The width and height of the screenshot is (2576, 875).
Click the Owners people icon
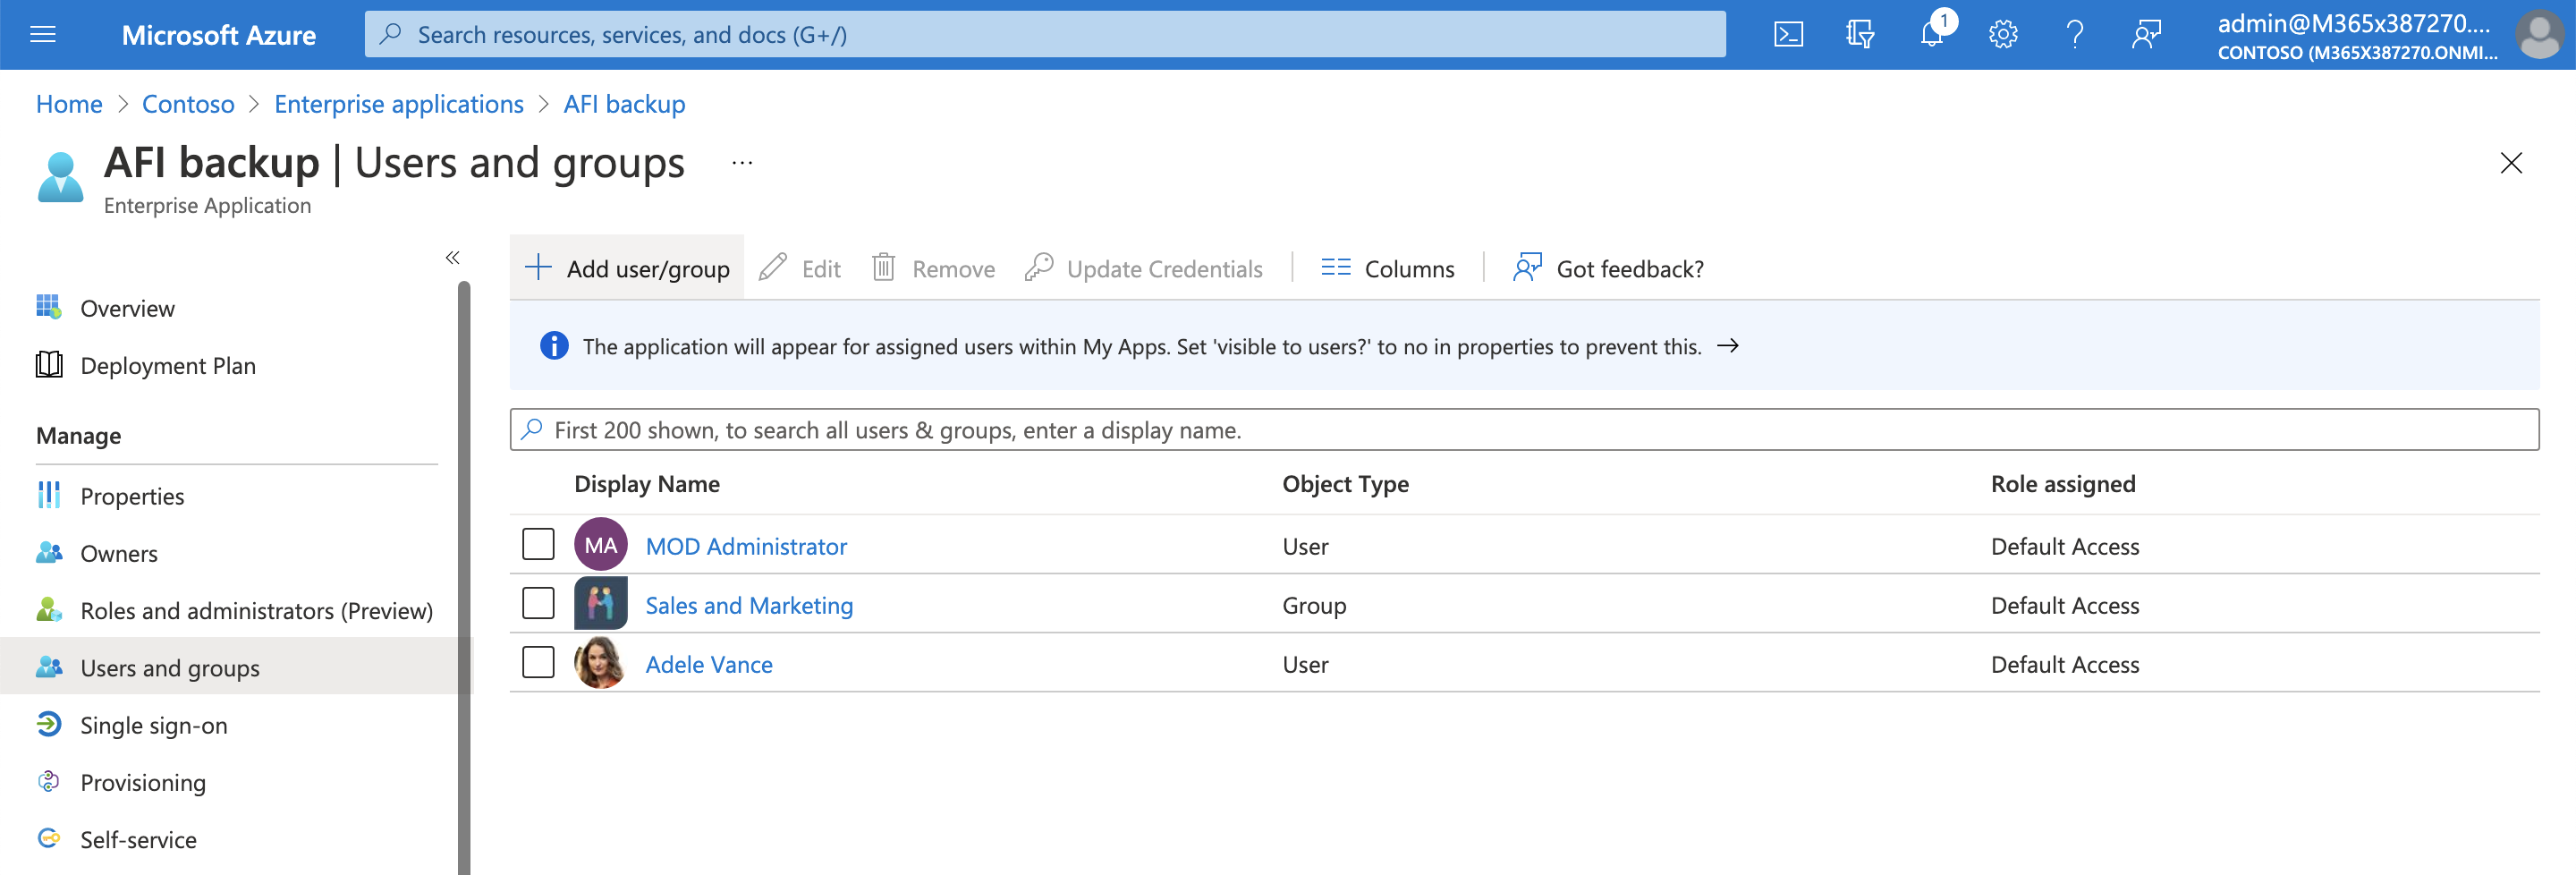click(48, 552)
